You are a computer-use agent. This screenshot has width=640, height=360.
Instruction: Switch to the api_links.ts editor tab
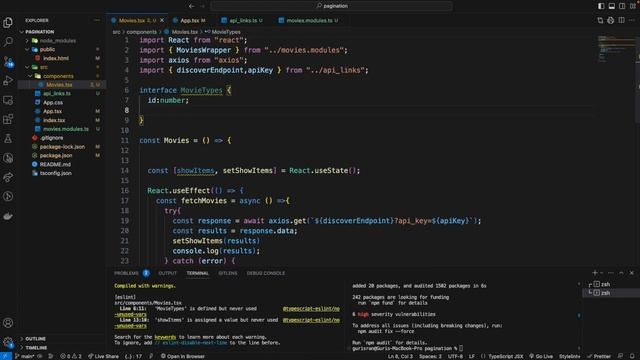243,20
